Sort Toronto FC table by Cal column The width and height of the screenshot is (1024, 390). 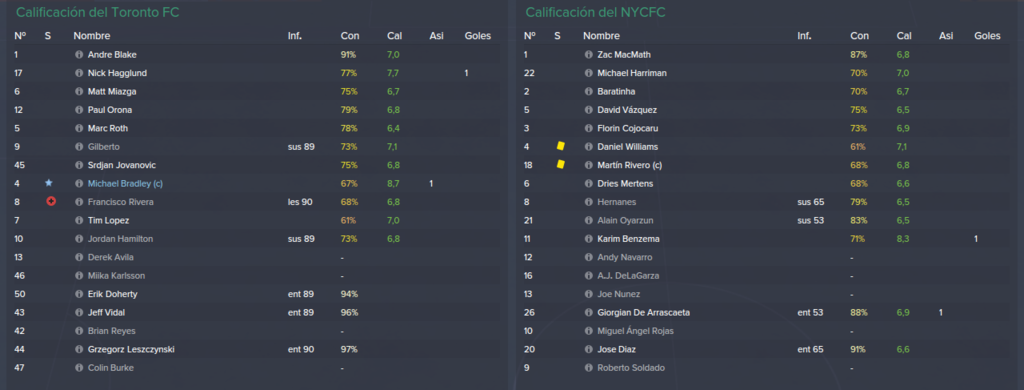click(x=394, y=36)
